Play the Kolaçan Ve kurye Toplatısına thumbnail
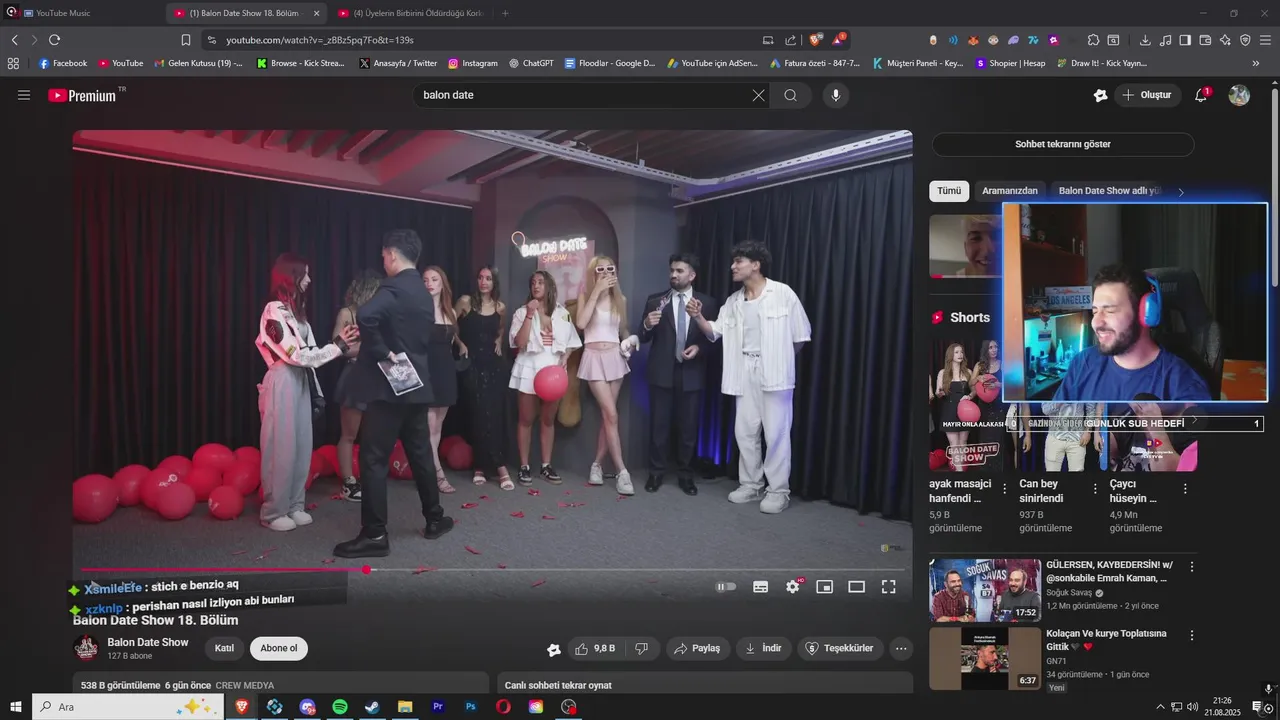The image size is (1280, 720). (x=985, y=658)
